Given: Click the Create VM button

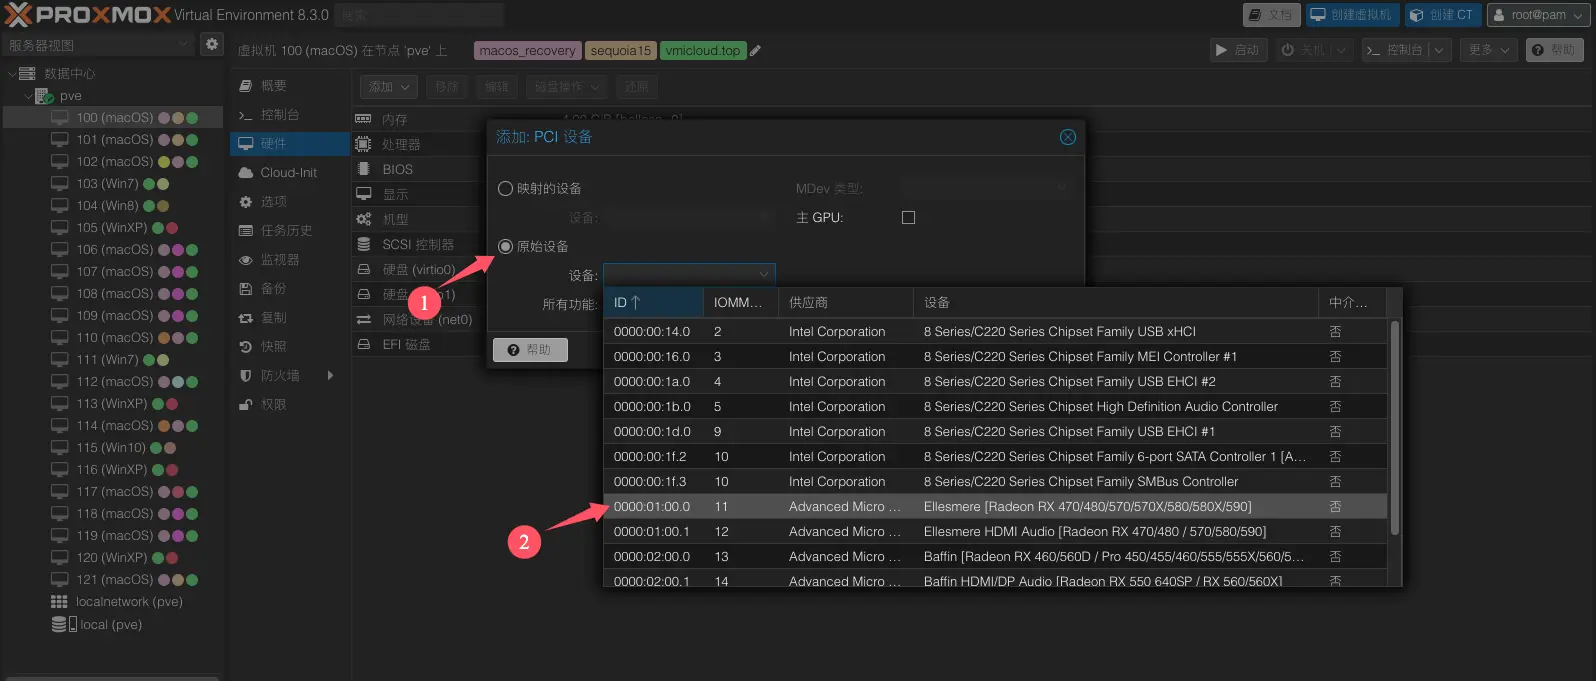Looking at the screenshot, I should tap(1351, 15).
